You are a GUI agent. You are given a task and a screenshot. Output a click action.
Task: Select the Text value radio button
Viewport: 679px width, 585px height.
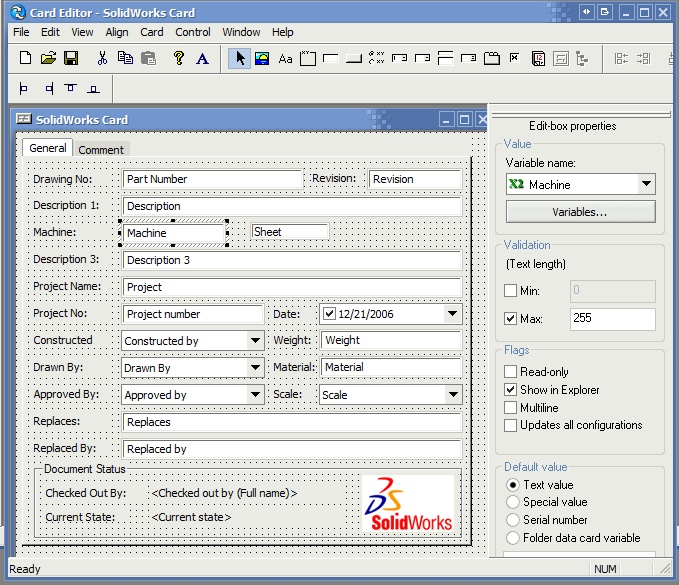pyautogui.click(x=513, y=485)
